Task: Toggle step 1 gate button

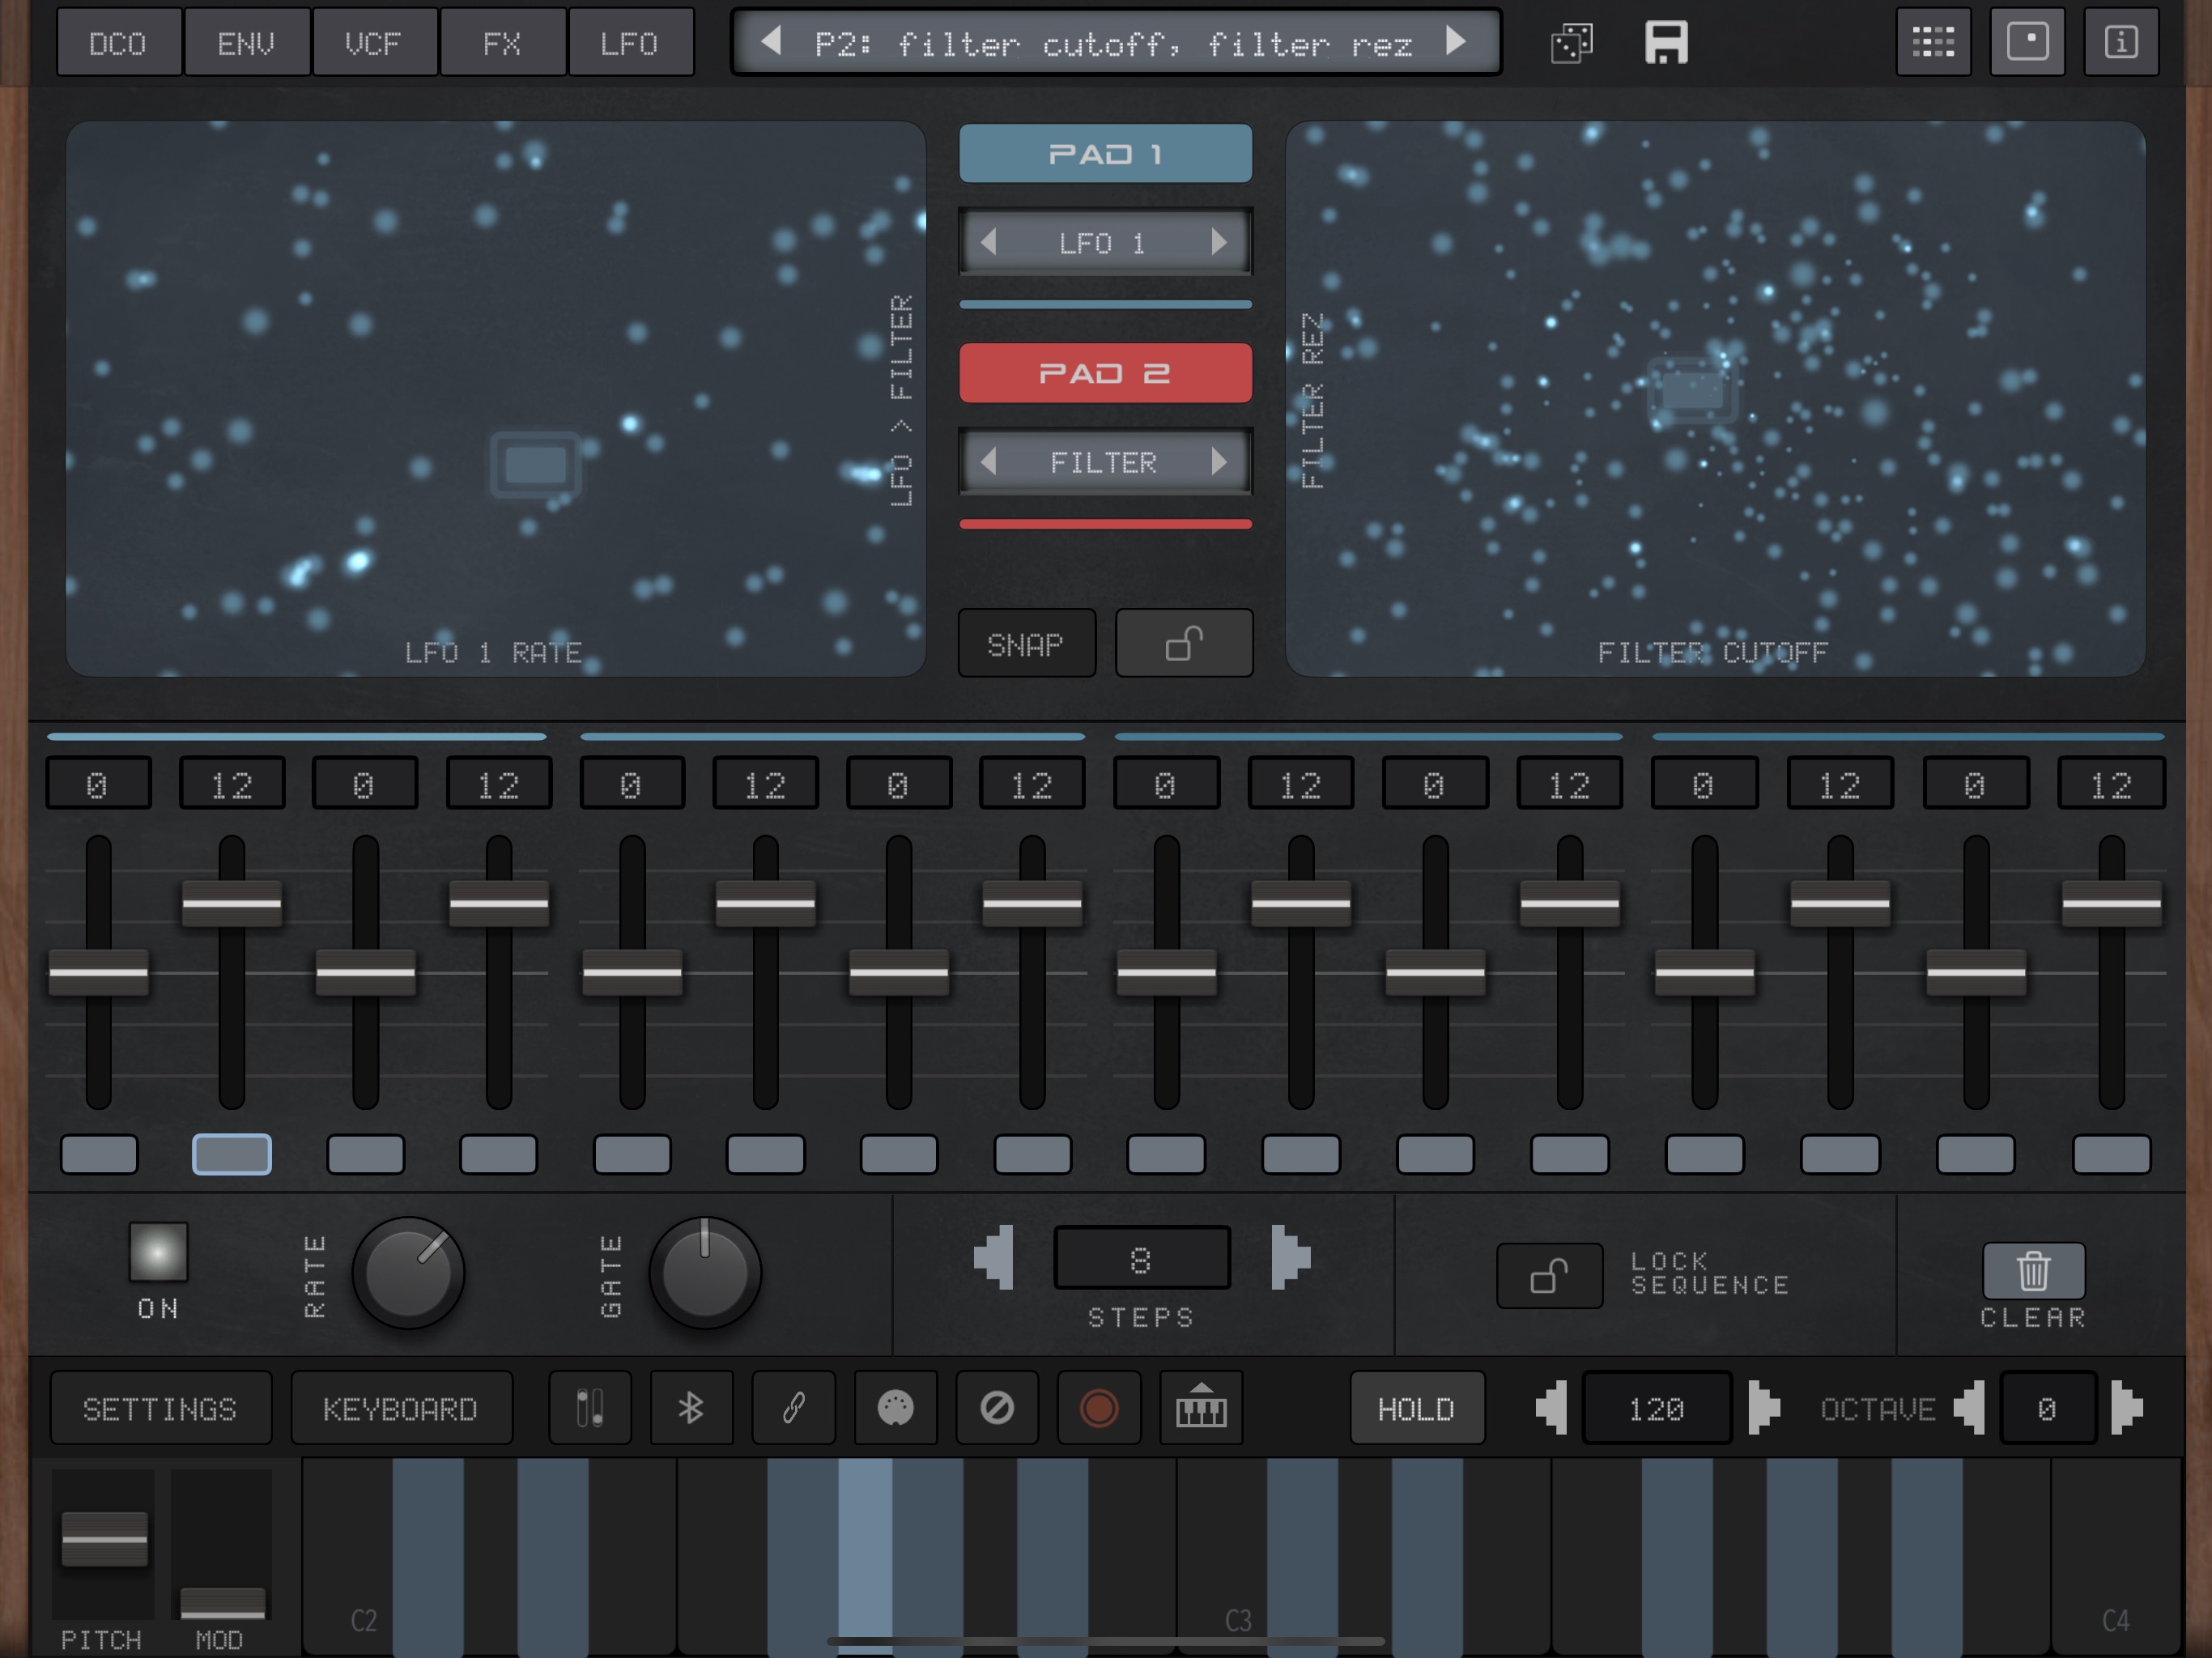Action: (99, 1154)
